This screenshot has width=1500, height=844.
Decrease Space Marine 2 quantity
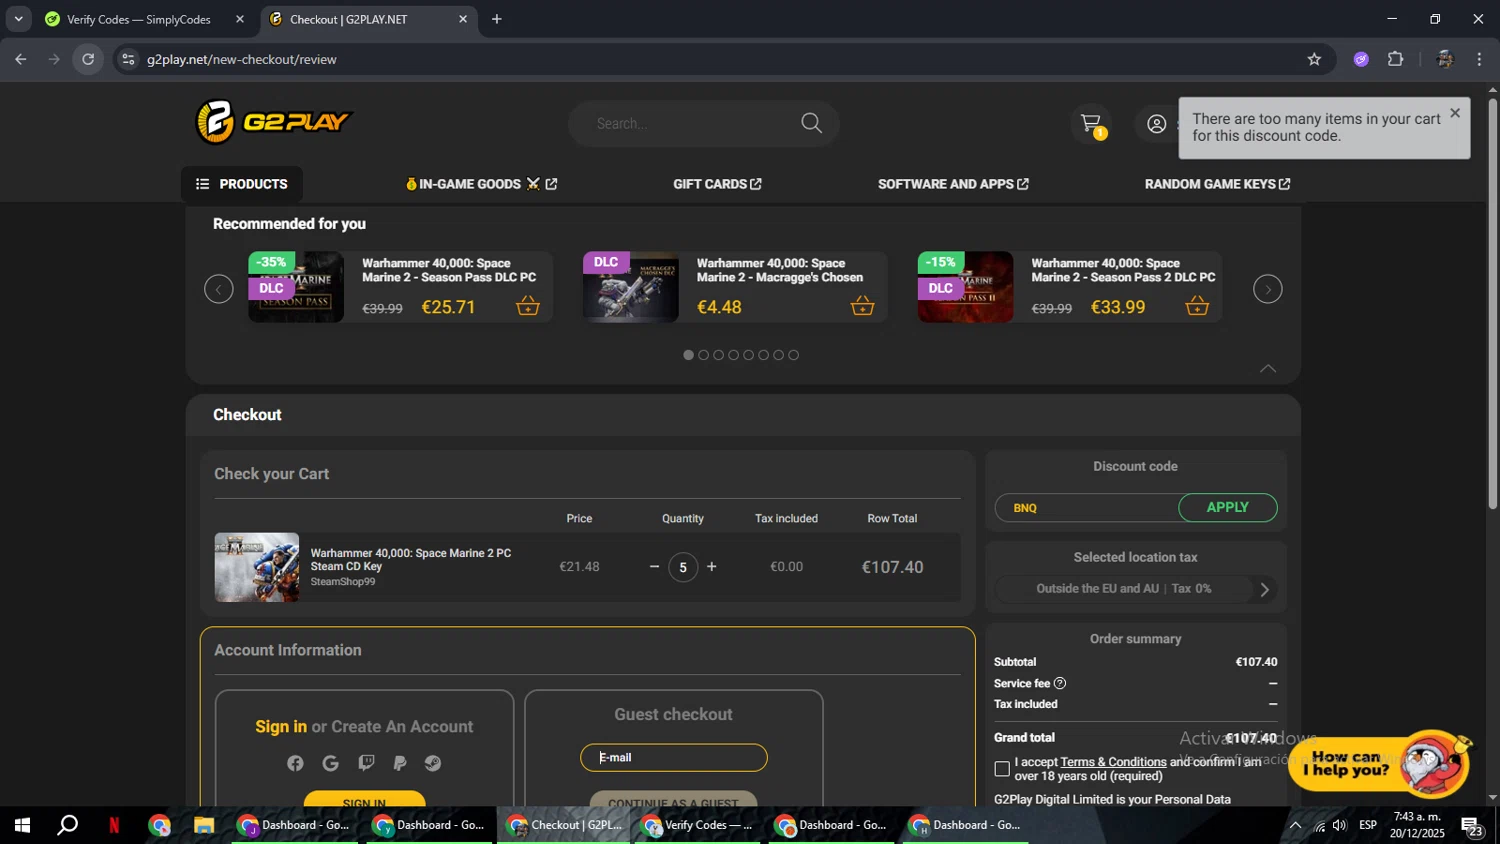click(654, 567)
